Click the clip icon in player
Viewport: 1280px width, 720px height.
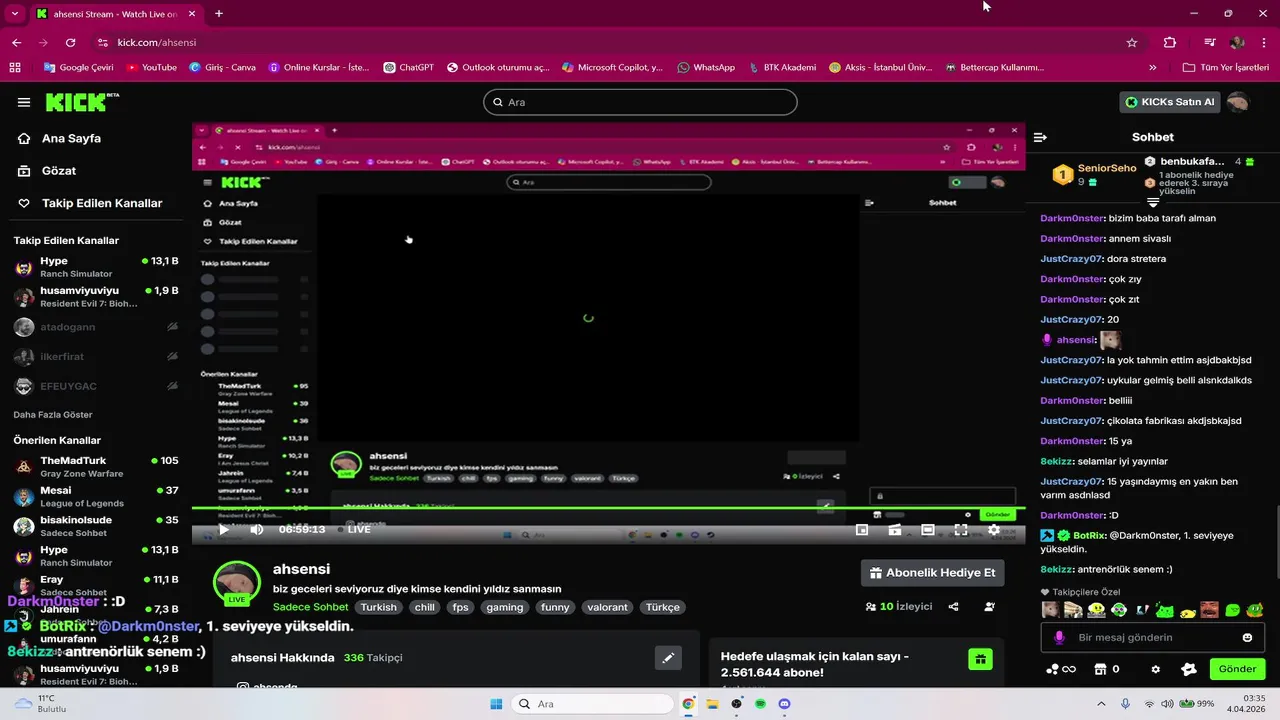point(895,530)
